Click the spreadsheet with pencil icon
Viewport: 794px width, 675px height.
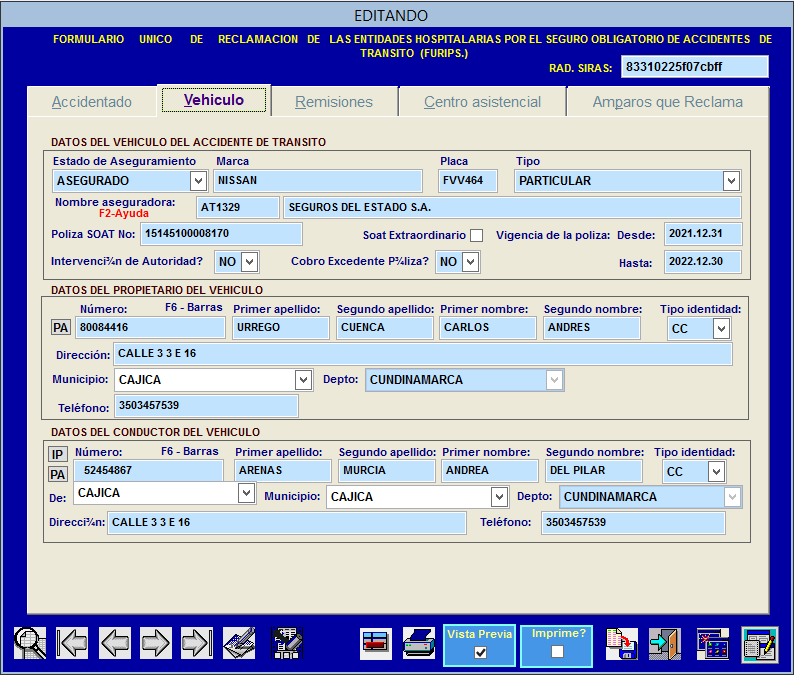coord(287,643)
